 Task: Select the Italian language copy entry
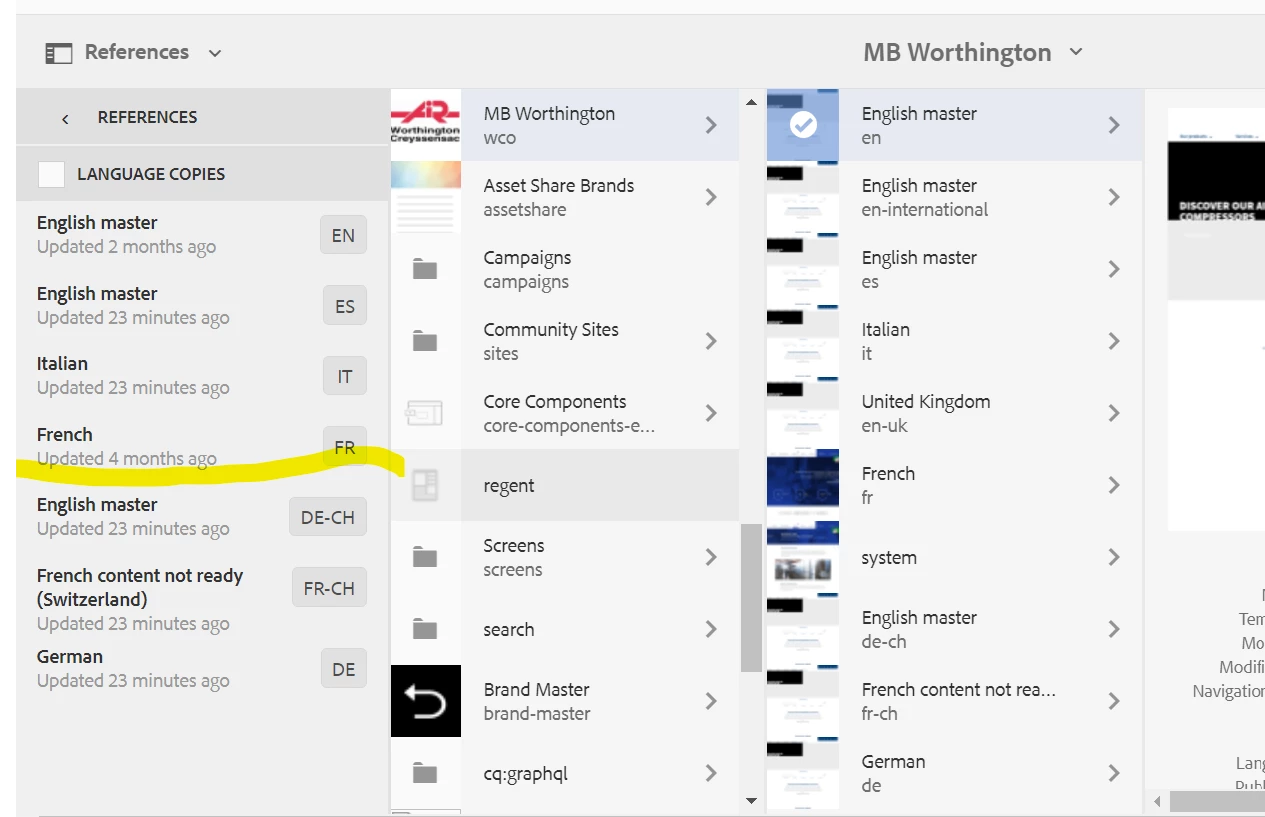click(201, 376)
